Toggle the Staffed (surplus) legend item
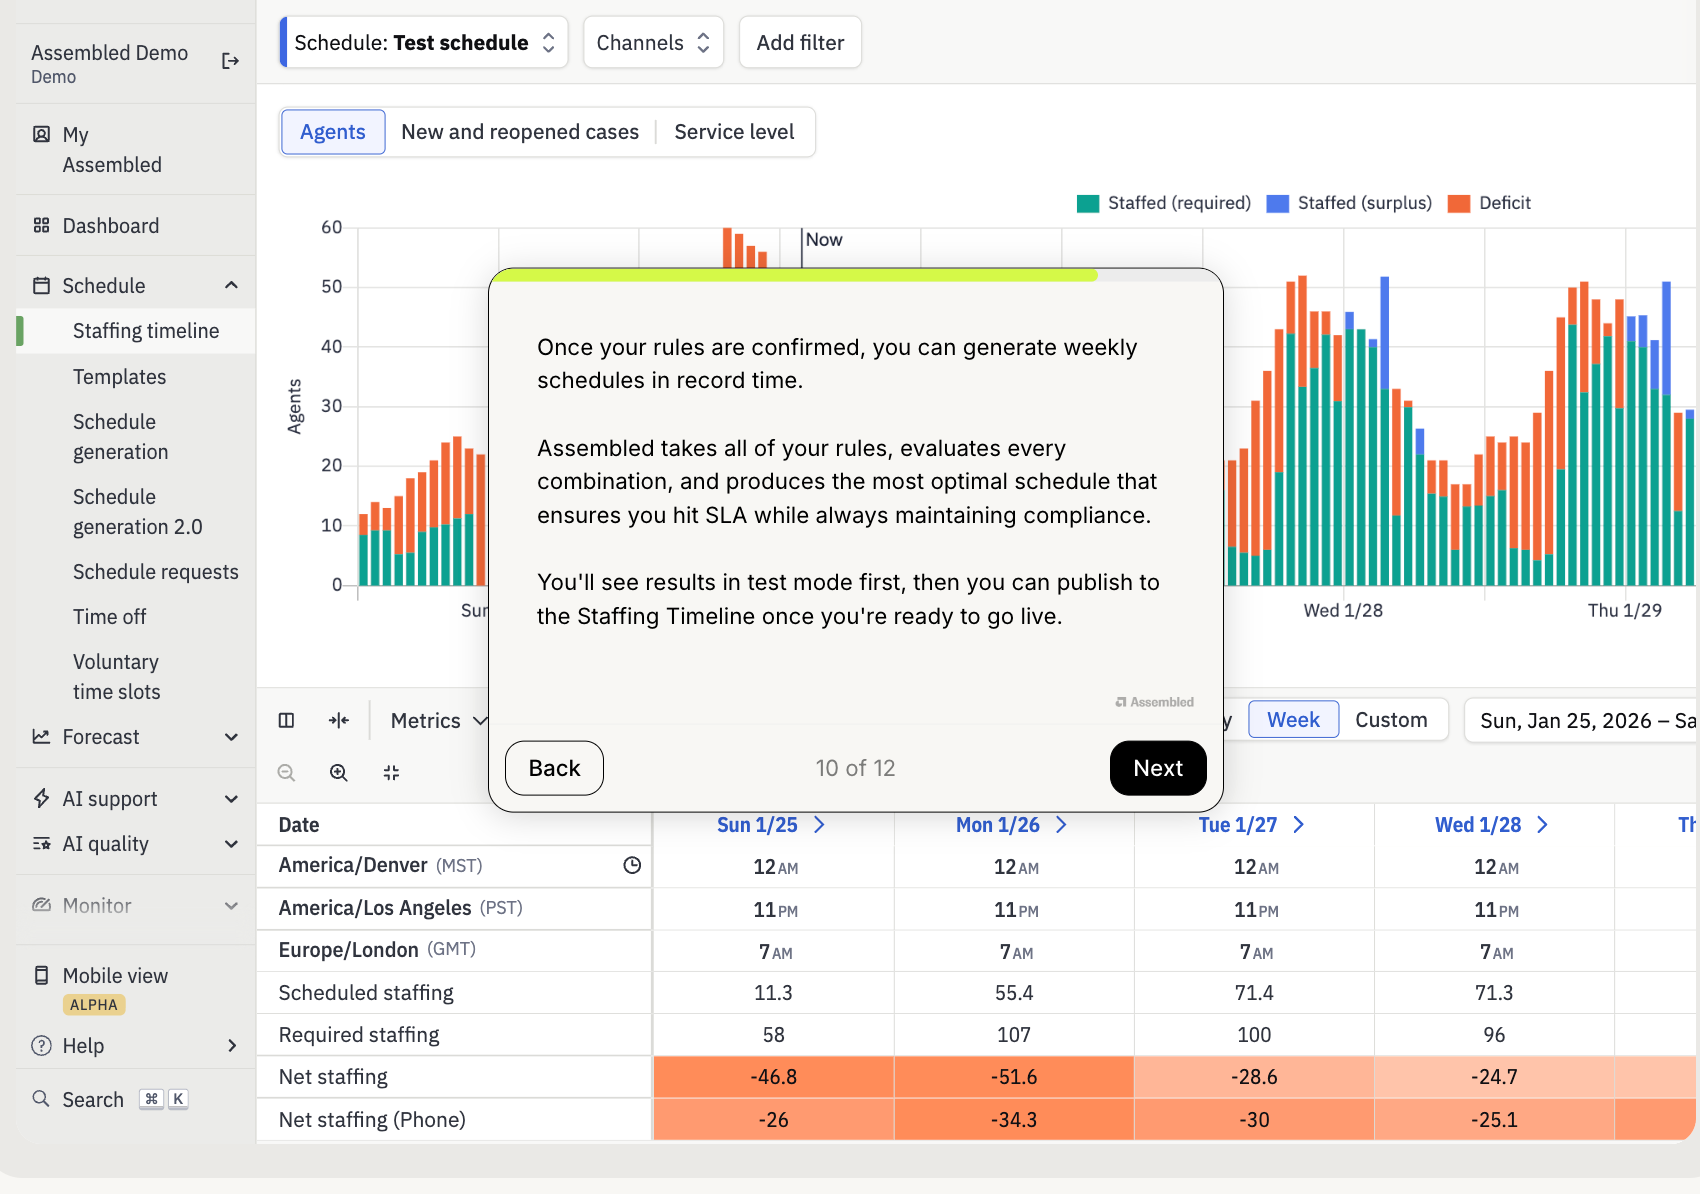Image resolution: width=1700 pixels, height=1194 pixels. 1349,203
